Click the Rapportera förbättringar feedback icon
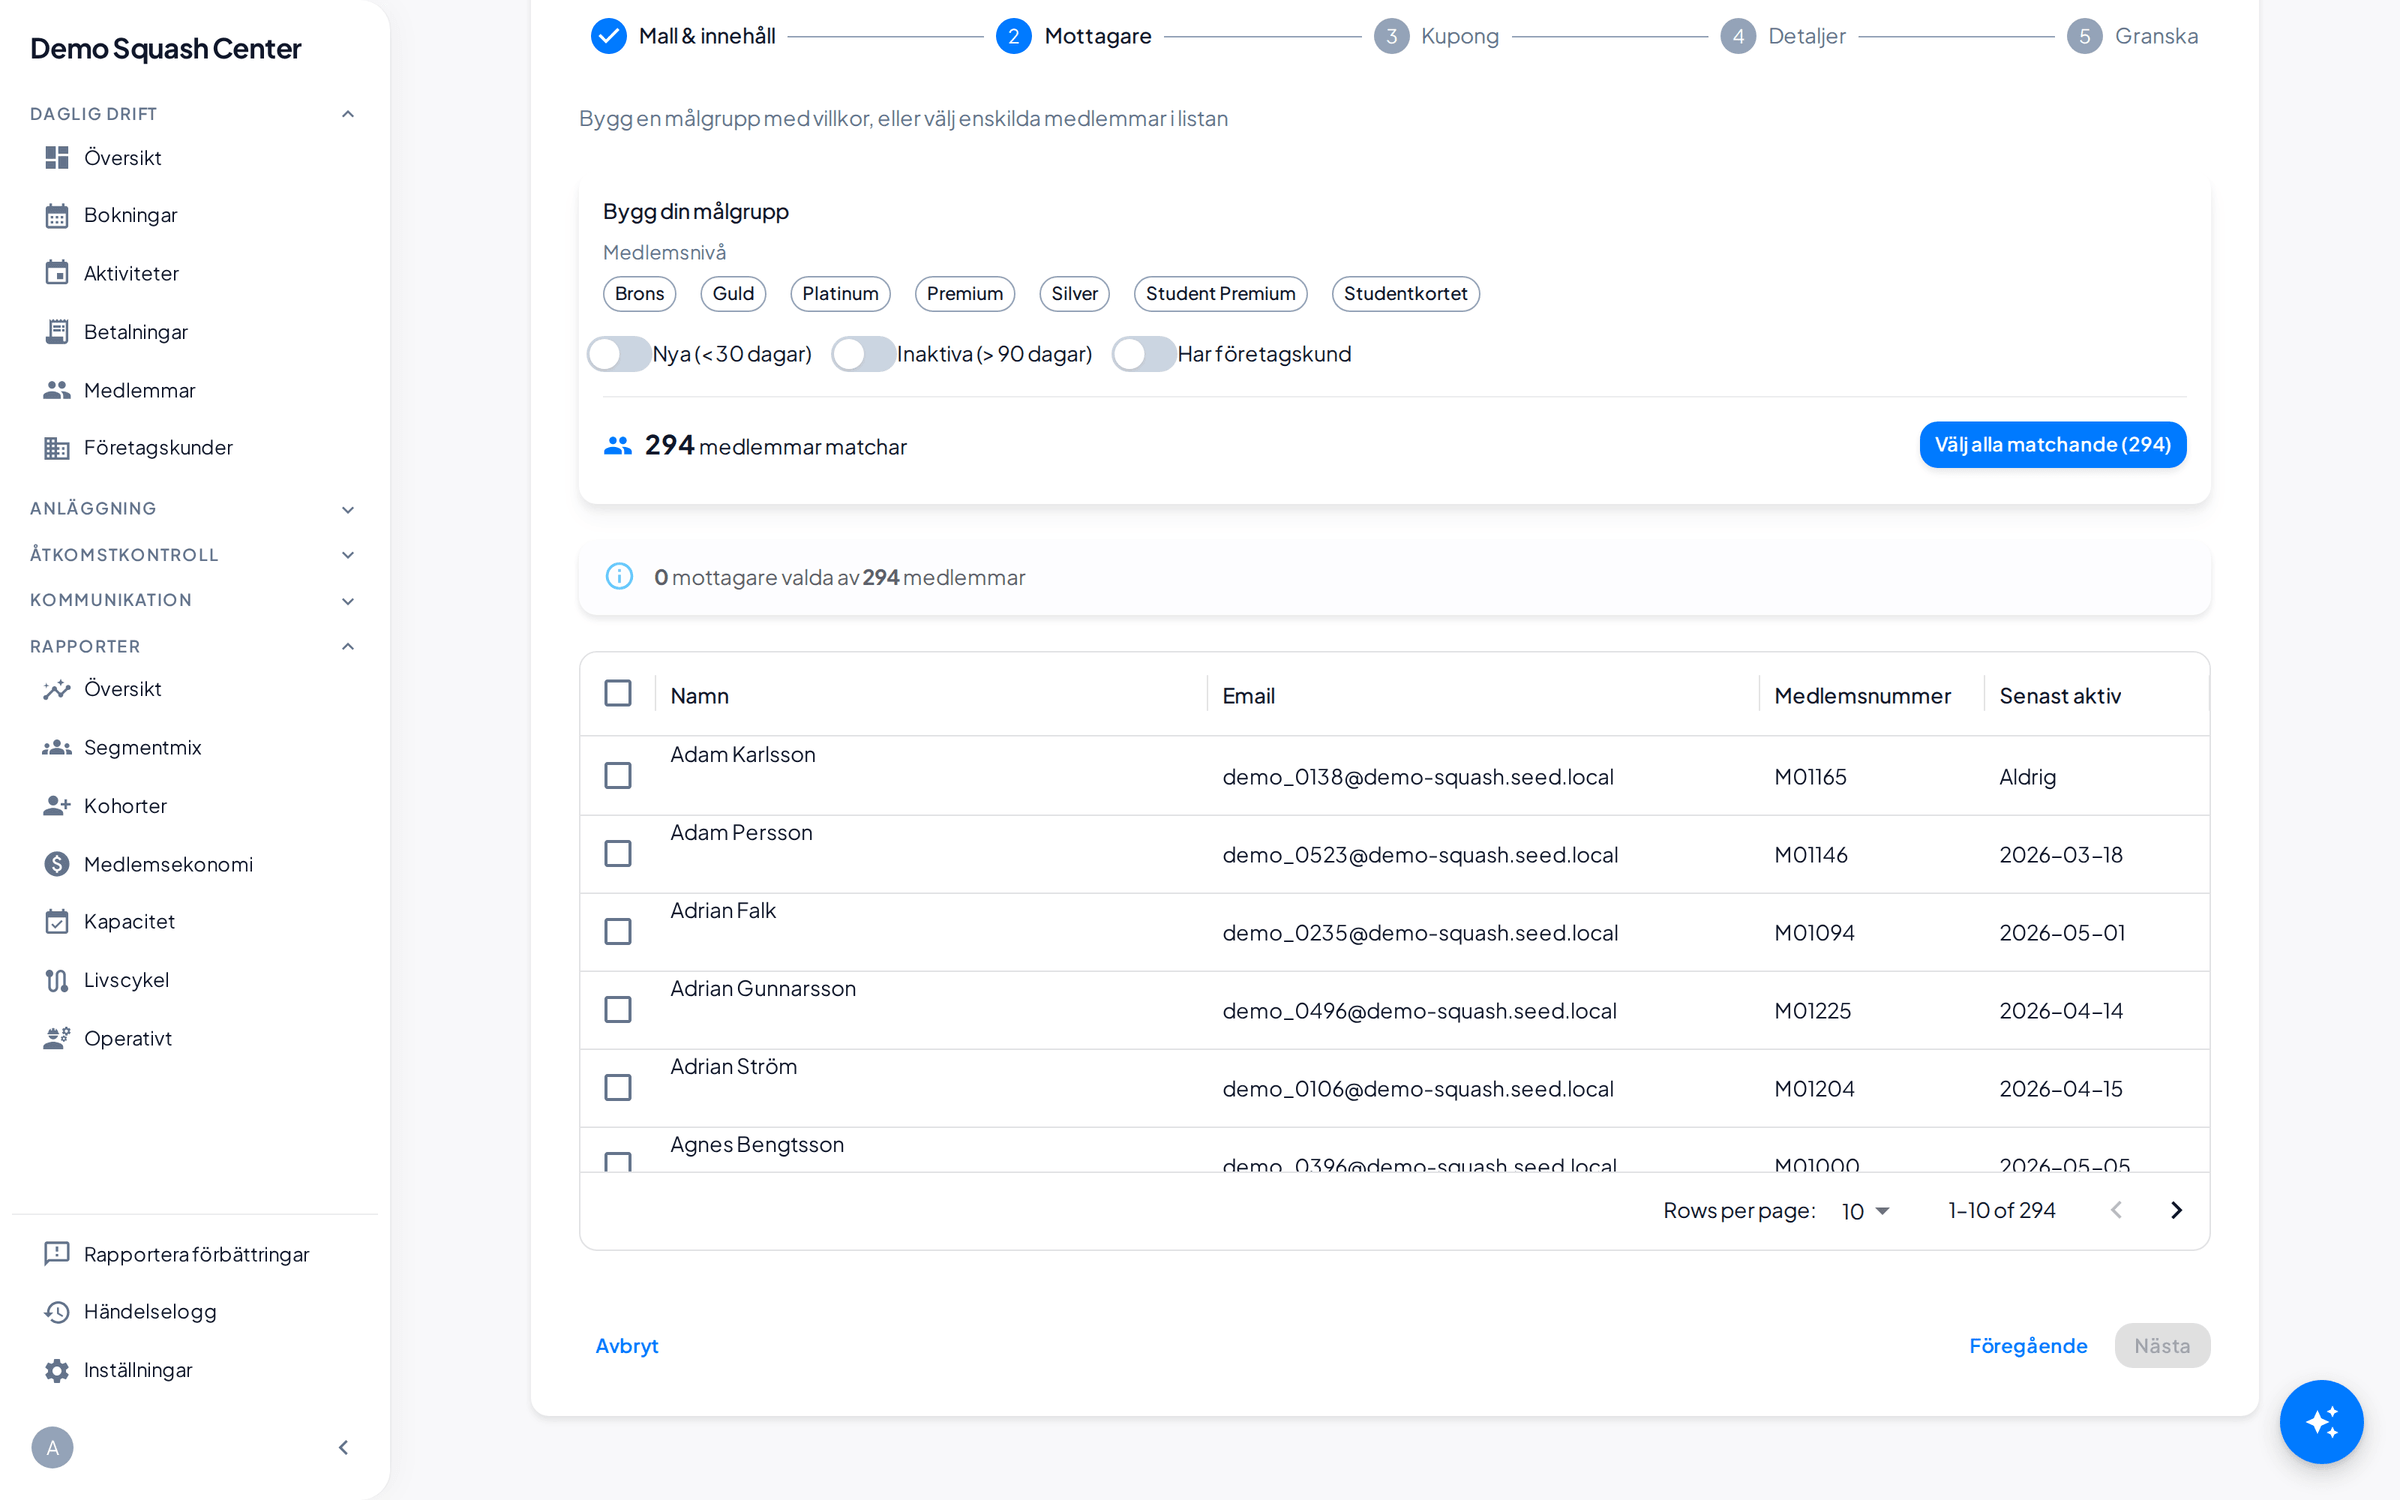 (x=57, y=1254)
